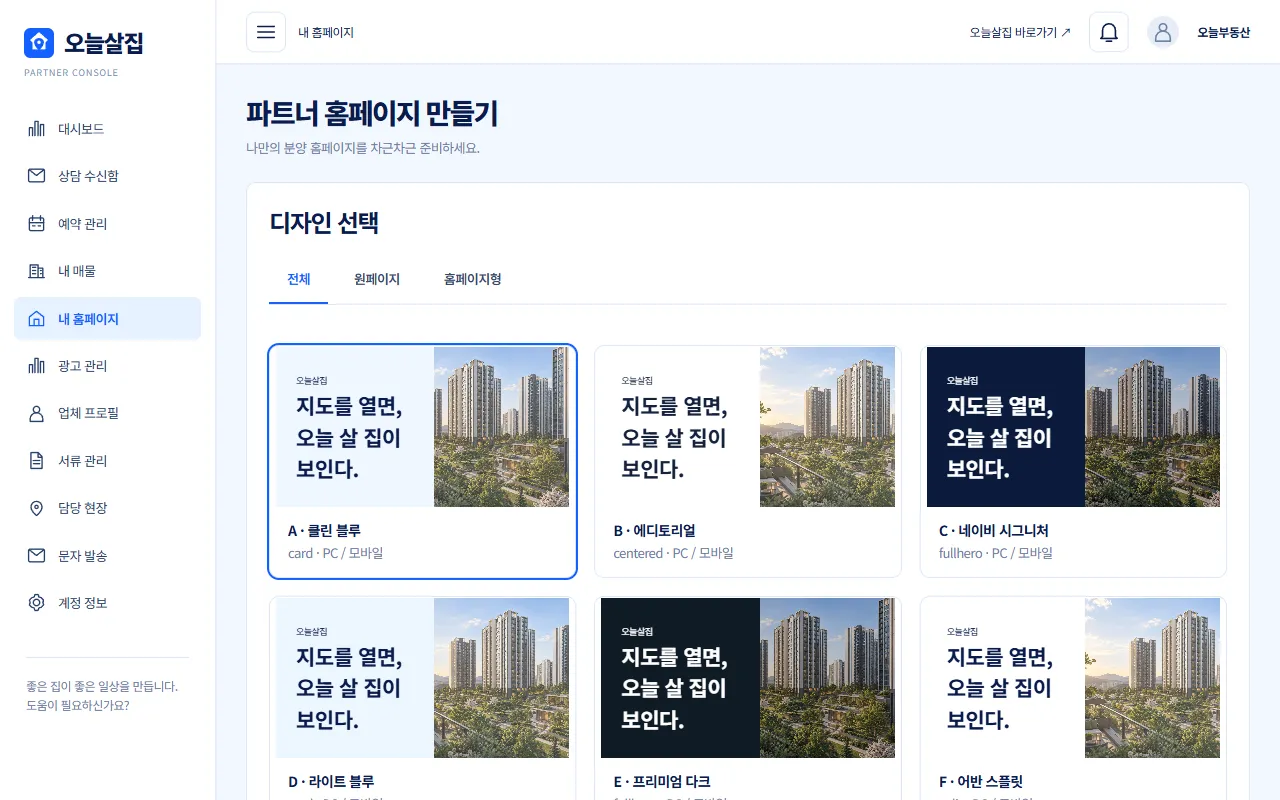Go to 상담 수신함 menu
Image resolution: width=1280 pixels, height=800 pixels.
[107, 176]
